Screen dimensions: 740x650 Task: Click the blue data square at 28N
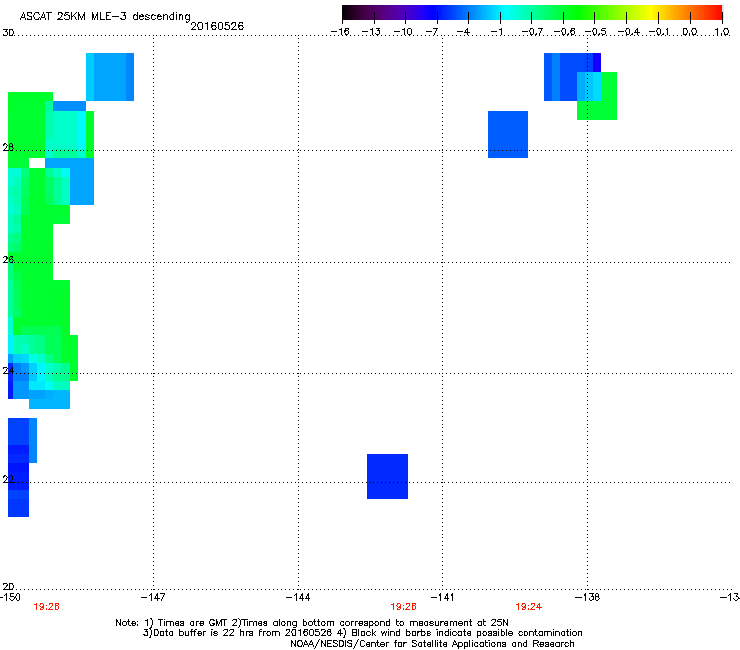(508, 134)
